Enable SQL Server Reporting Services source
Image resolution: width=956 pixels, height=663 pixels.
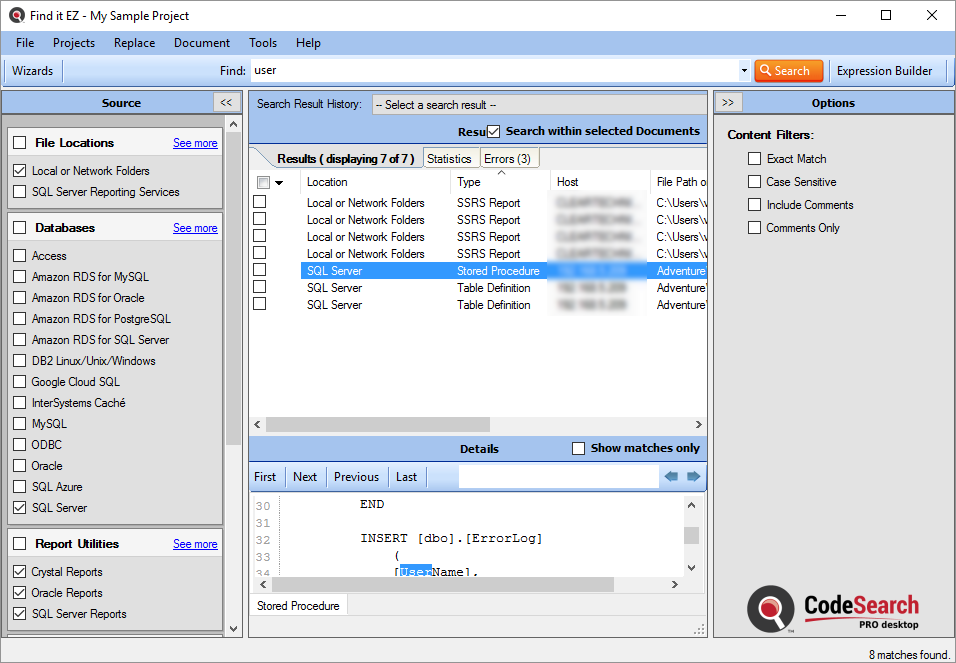[x=20, y=192]
